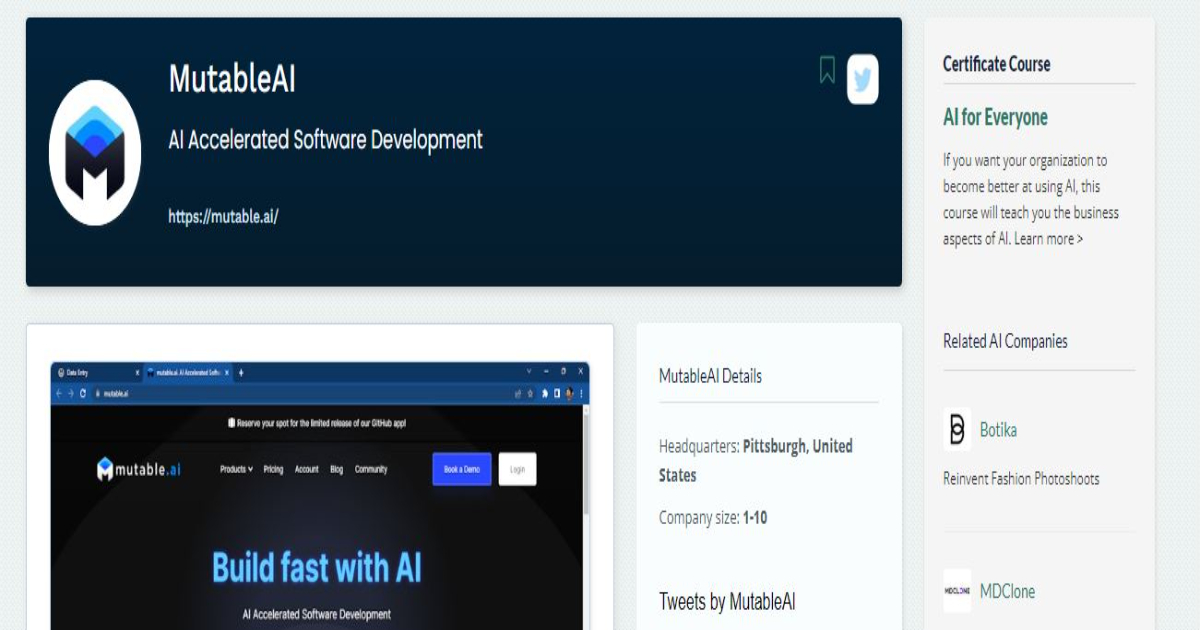The height and width of the screenshot is (630, 1200).
Task: Click Community in the screenshot navbar
Action: [x=371, y=469]
